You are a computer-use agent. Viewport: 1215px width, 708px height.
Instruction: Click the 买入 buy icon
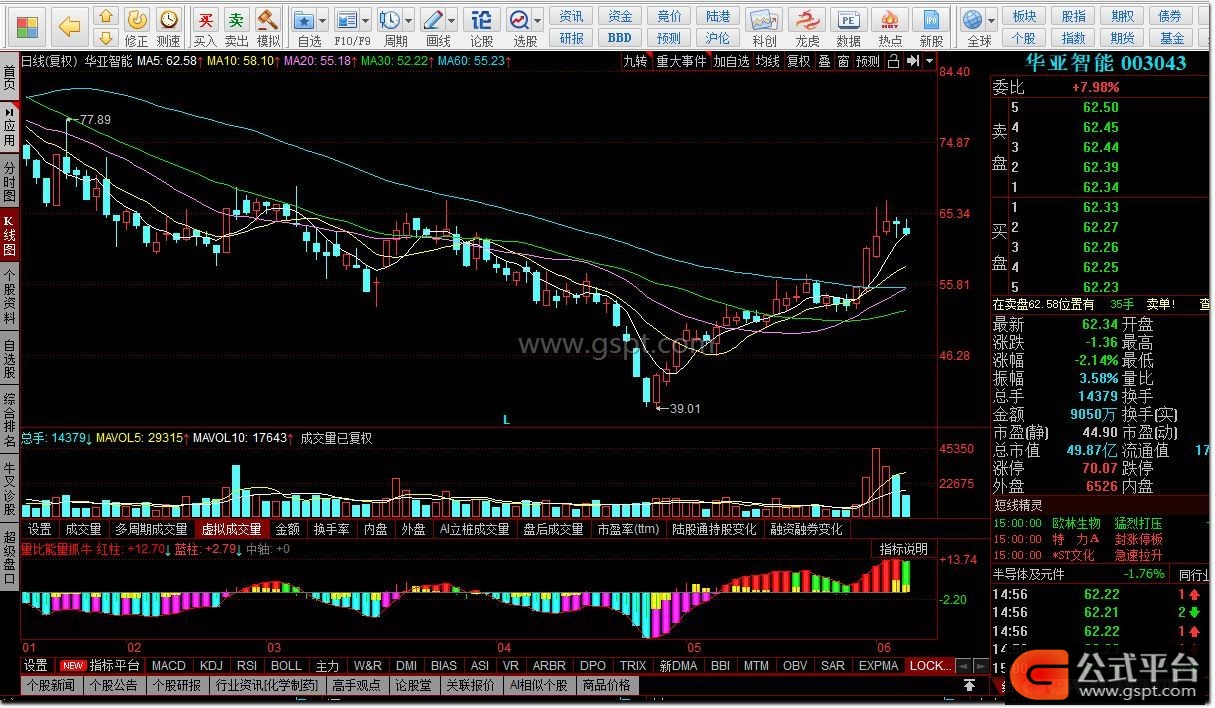click(x=205, y=27)
